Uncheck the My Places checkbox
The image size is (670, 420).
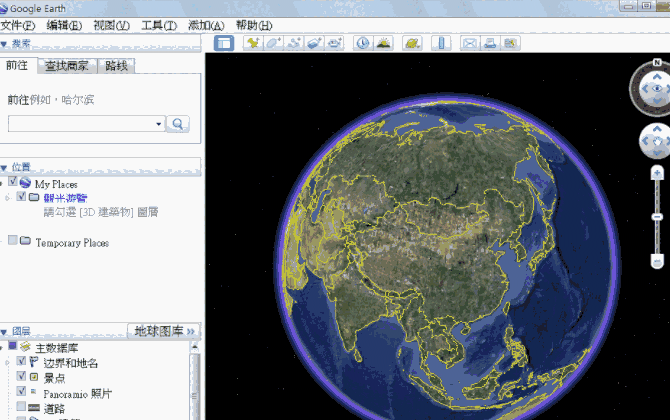click(13, 183)
